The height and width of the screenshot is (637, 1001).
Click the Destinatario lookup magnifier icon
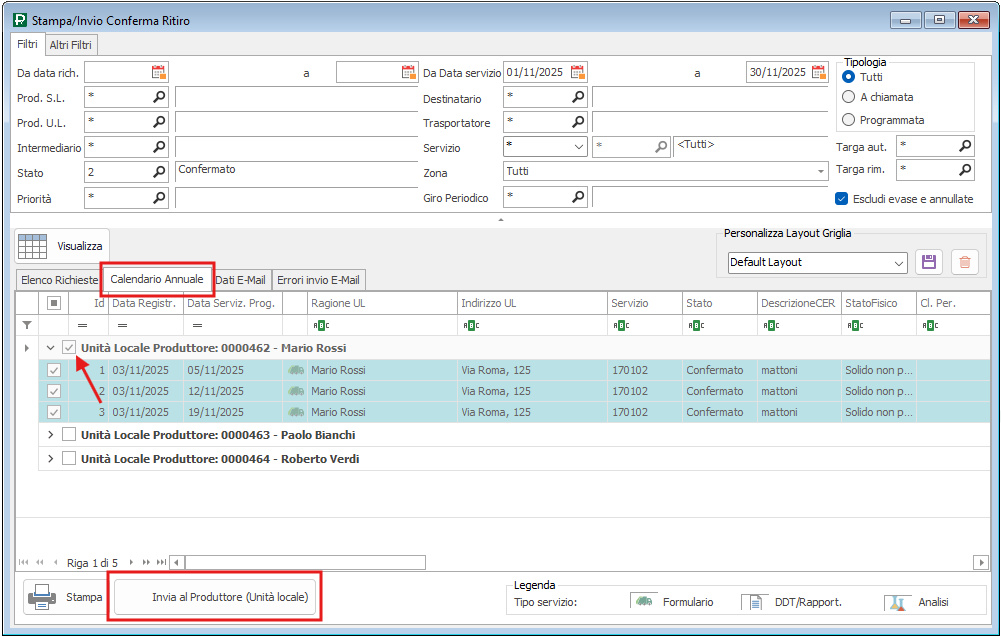pos(578,97)
